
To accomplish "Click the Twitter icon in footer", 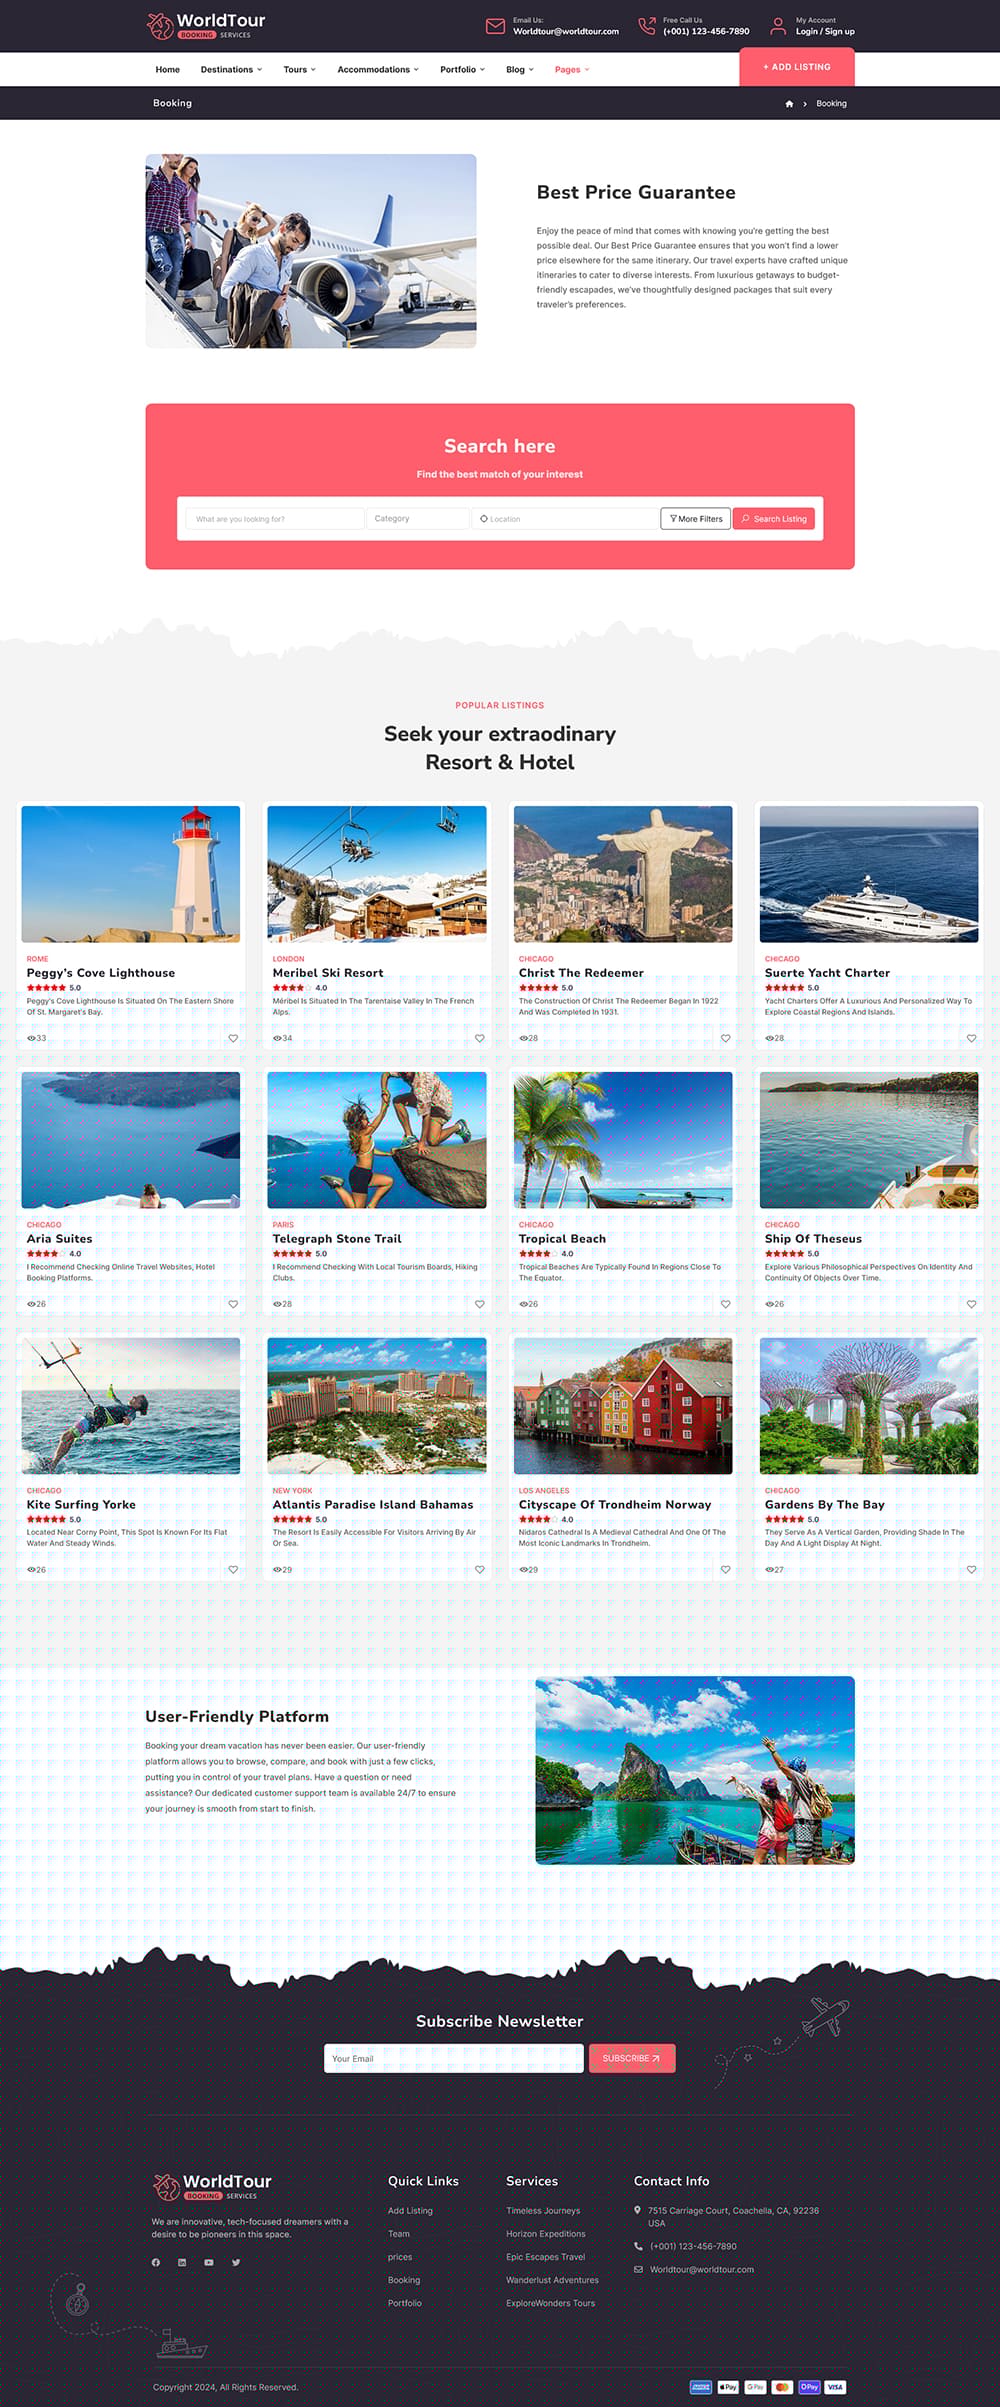I will 236,2262.
